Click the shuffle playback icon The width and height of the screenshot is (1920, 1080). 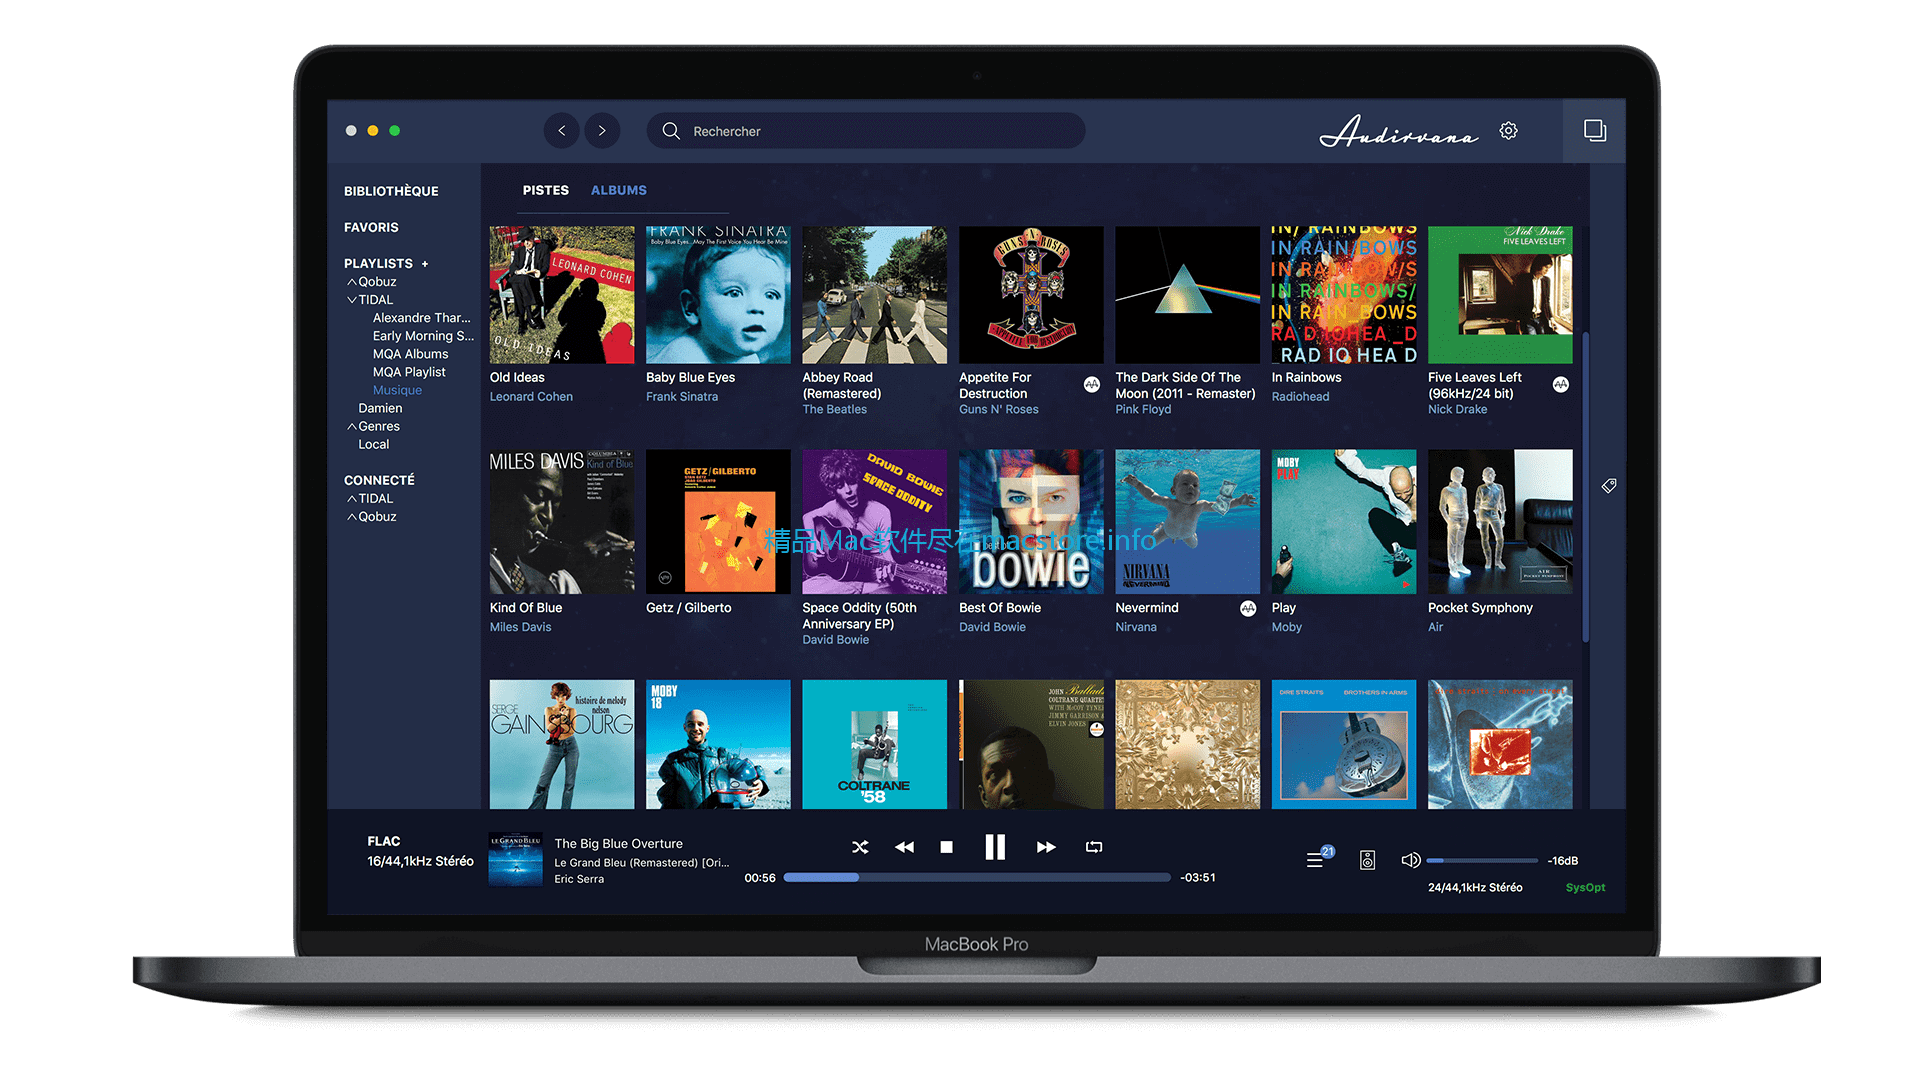pos(861,845)
